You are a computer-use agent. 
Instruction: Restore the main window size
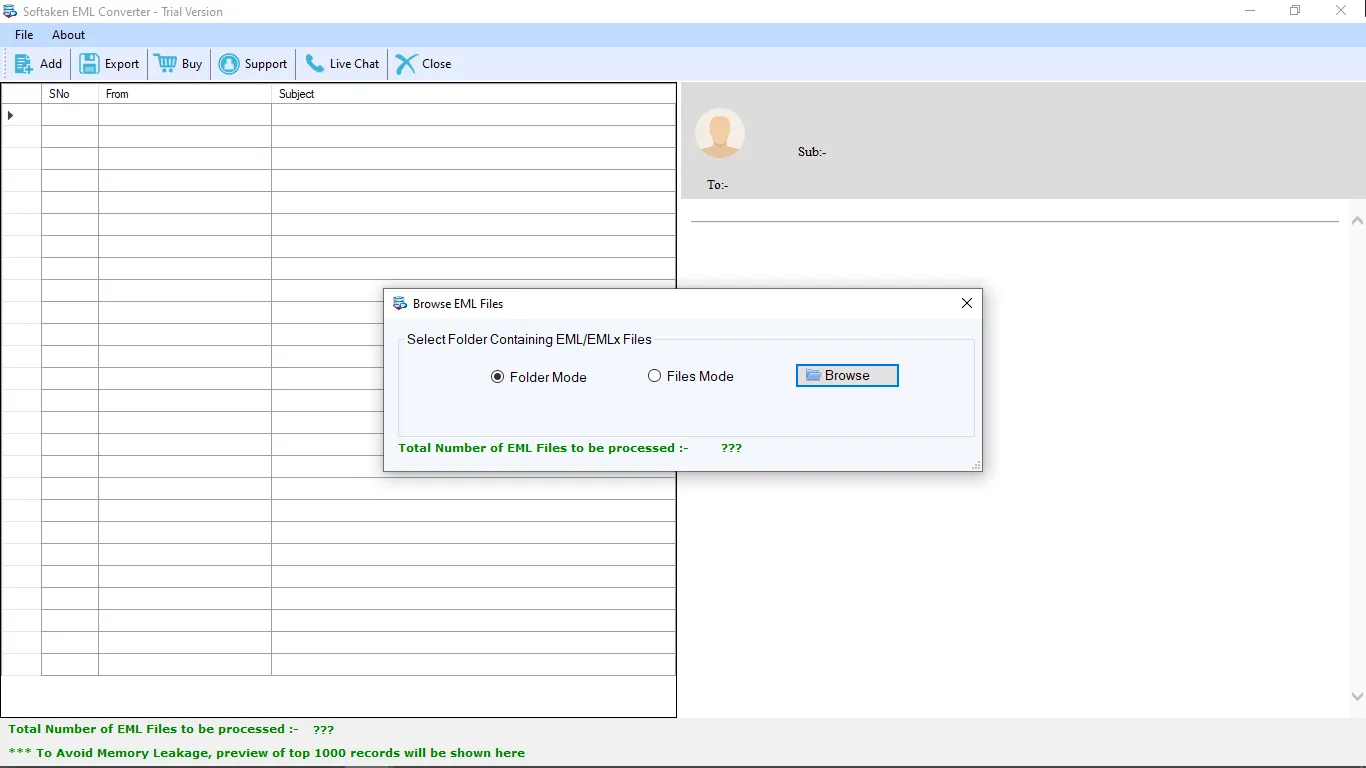(x=1295, y=11)
